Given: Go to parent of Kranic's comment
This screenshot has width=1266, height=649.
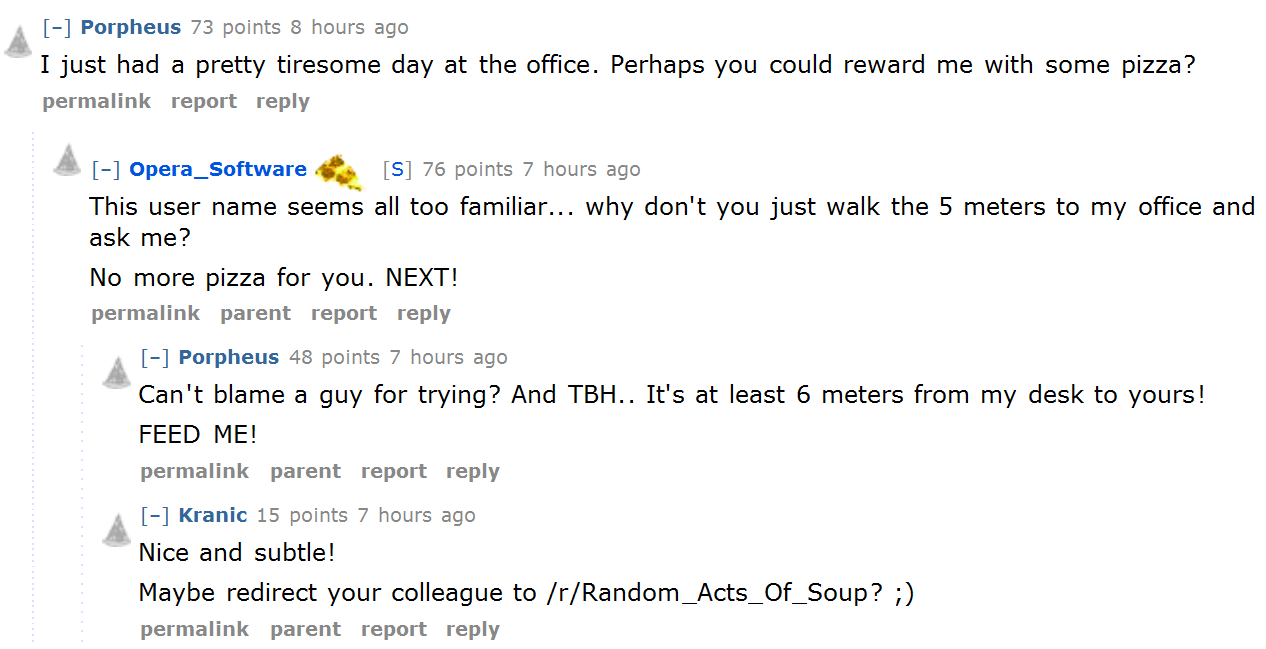Looking at the screenshot, I should 306,630.
